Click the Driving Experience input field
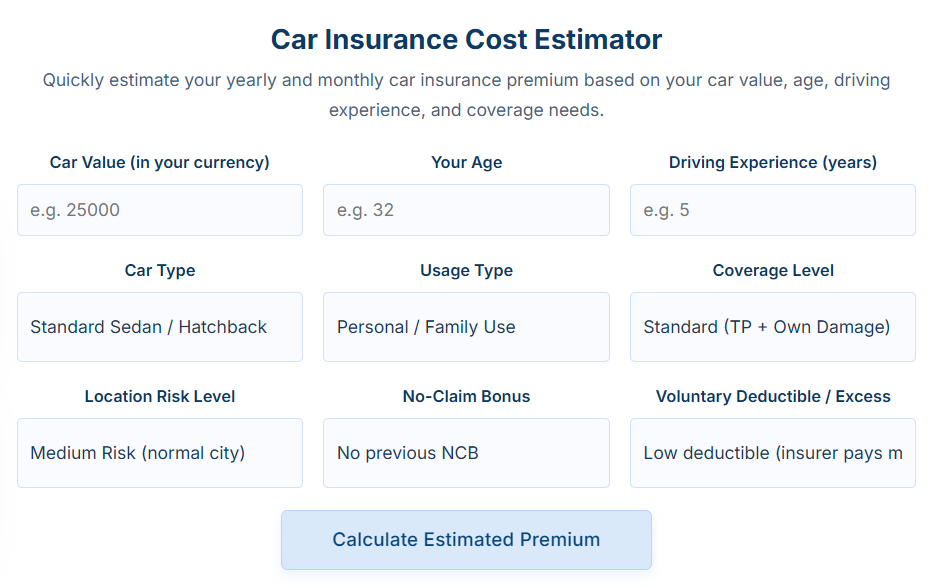 click(772, 210)
